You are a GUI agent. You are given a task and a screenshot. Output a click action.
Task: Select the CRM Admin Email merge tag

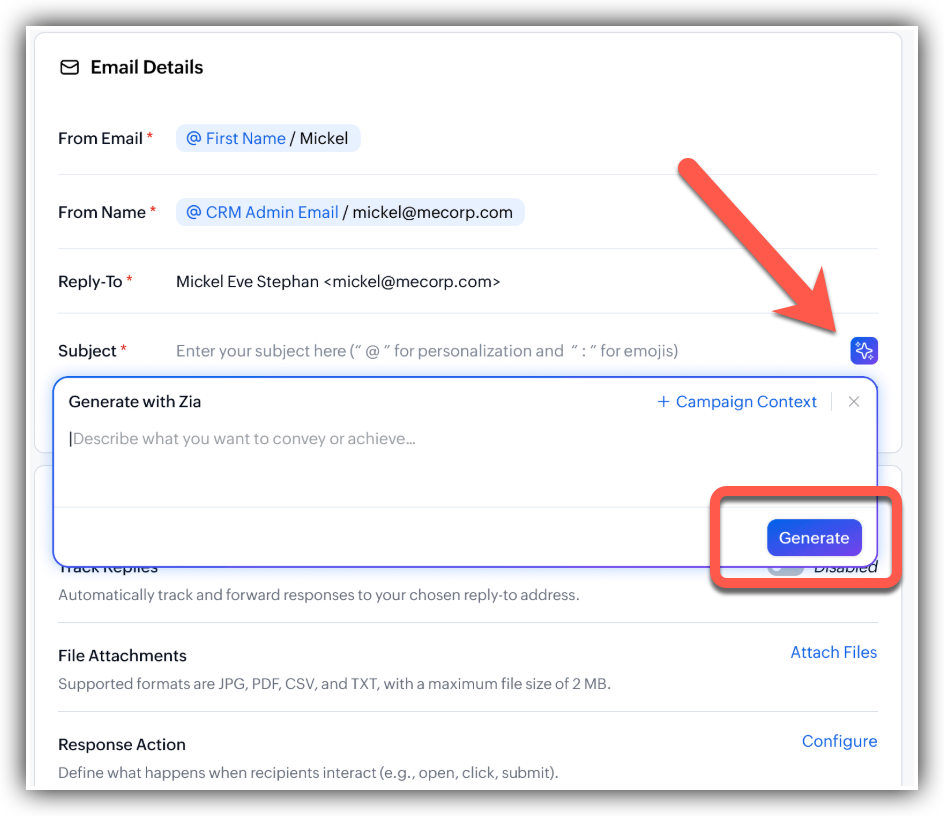point(350,212)
